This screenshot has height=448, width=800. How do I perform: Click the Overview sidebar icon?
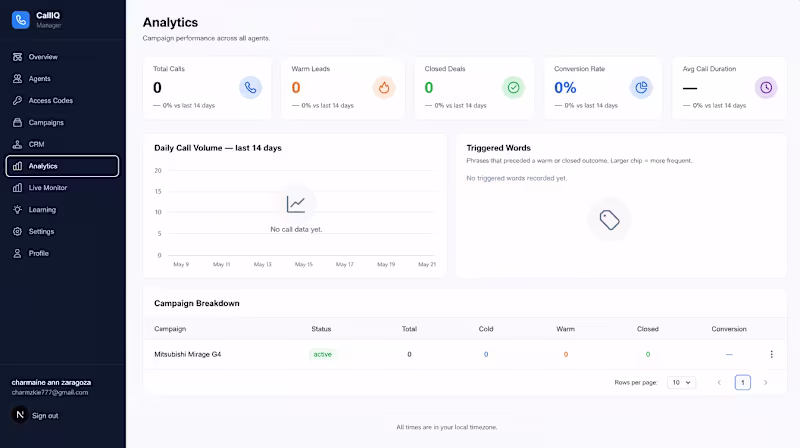17,57
